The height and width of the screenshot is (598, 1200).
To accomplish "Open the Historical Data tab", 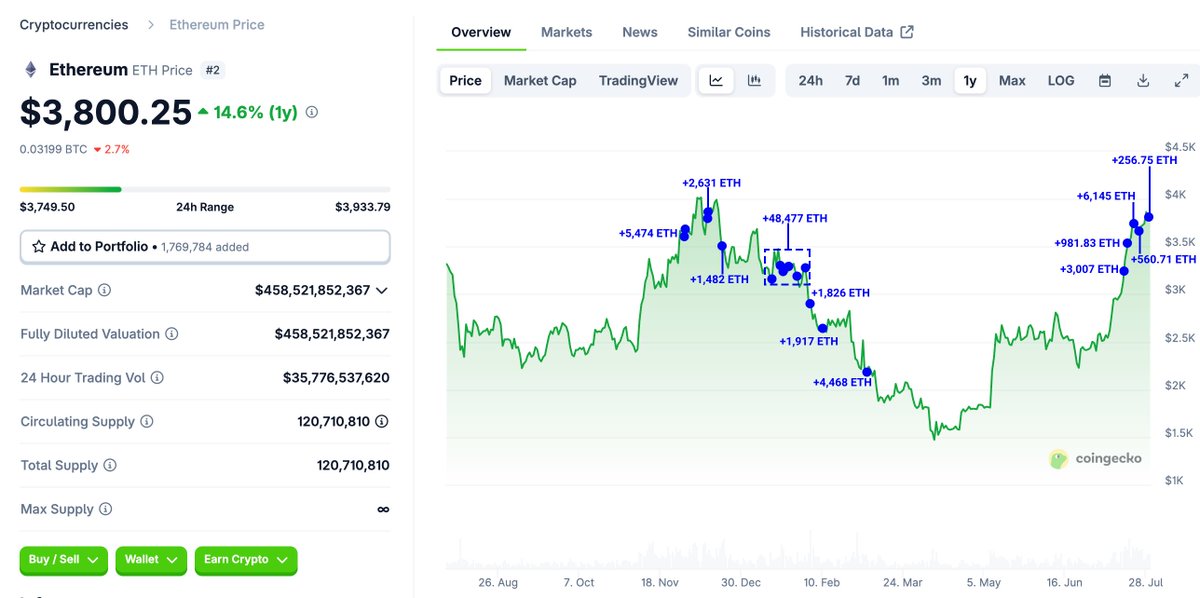I will pyautogui.click(x=857, y=32).
